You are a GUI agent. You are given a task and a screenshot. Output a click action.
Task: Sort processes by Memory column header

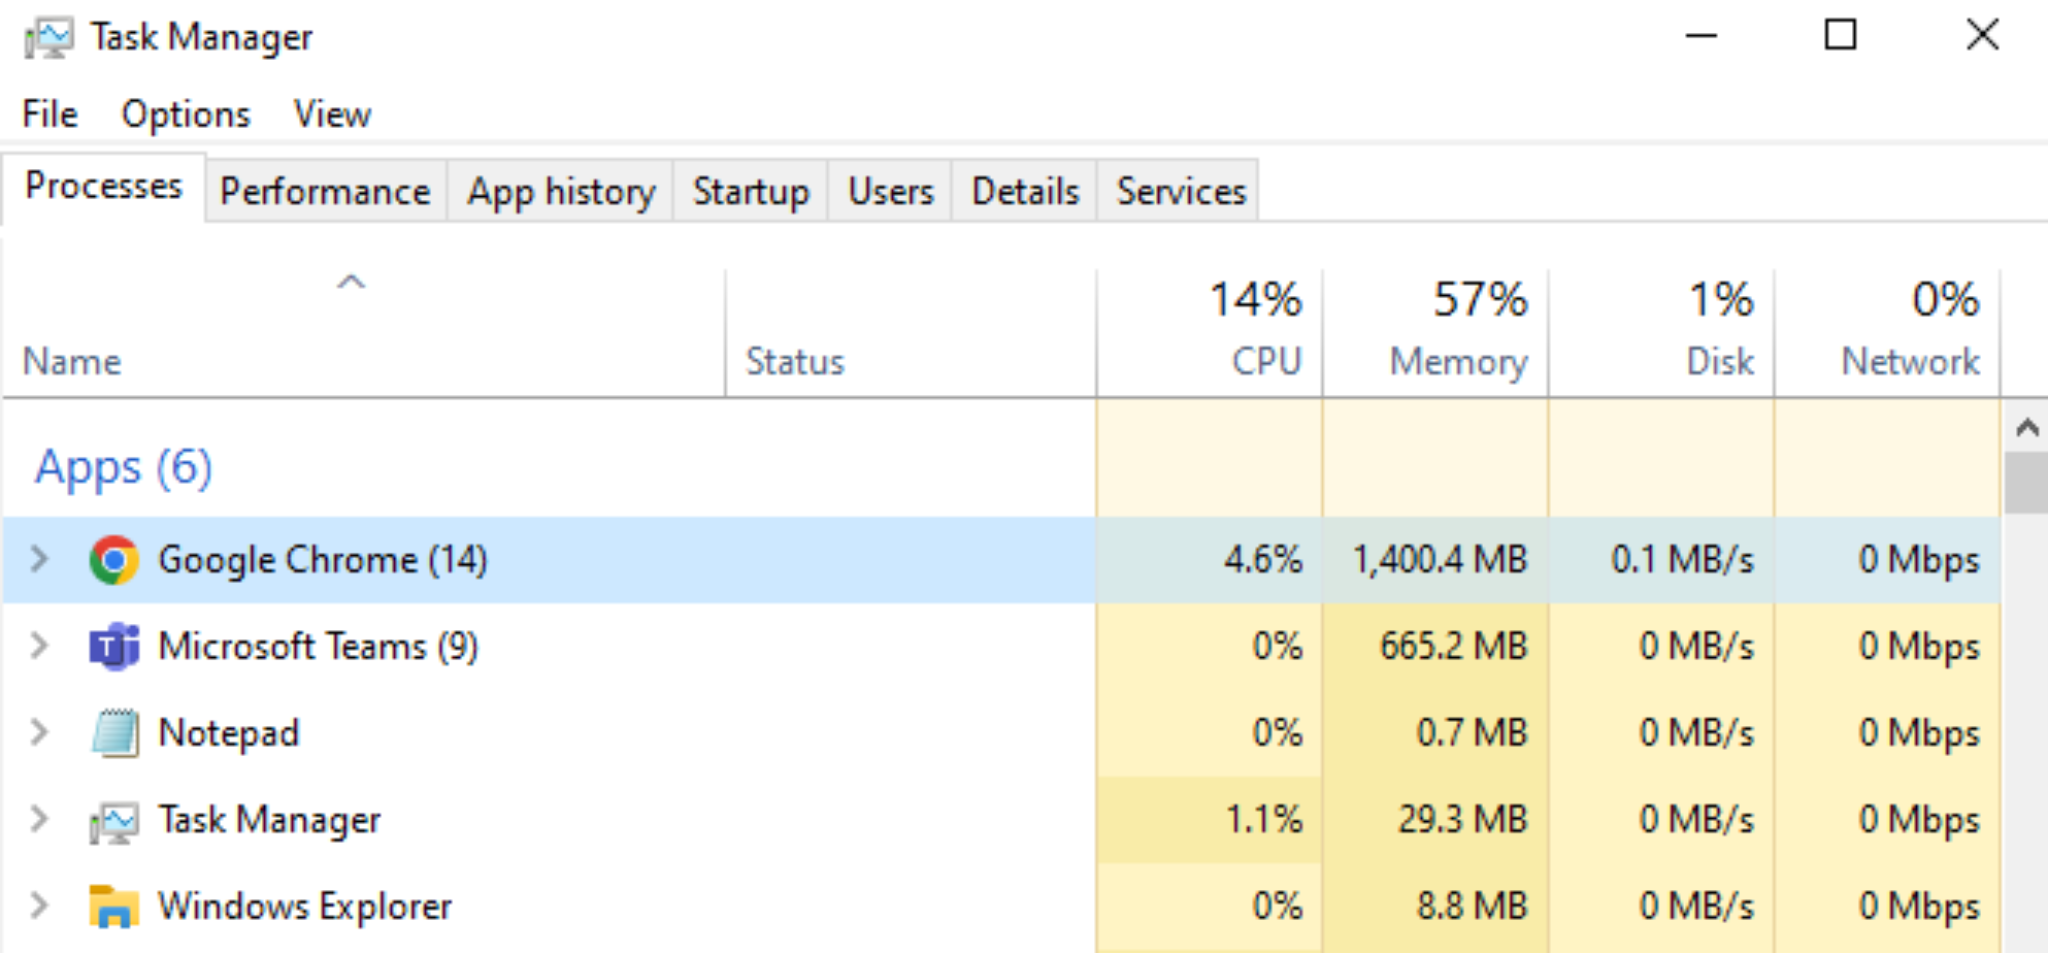(1436, 333)
